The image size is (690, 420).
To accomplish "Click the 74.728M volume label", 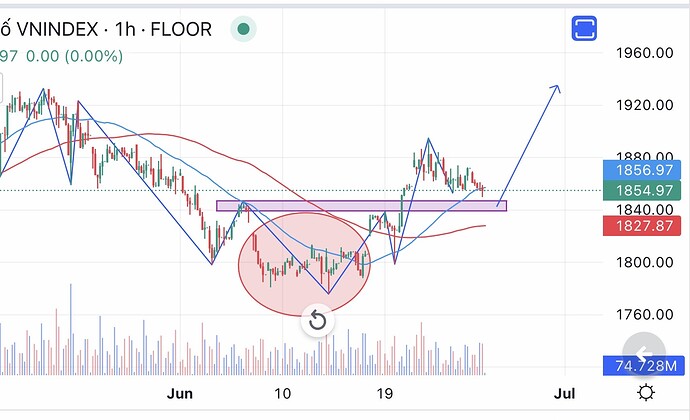I will tap(643, 365).
